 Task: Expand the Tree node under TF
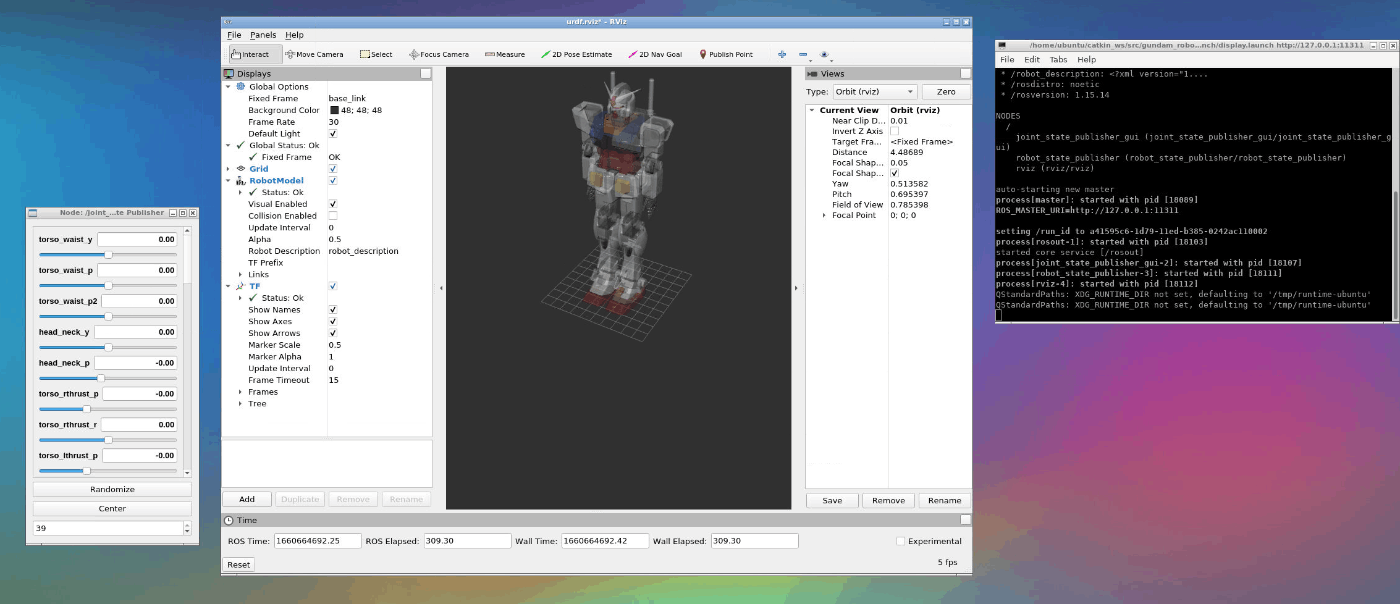pyautogui.click(x=240, y=404)
